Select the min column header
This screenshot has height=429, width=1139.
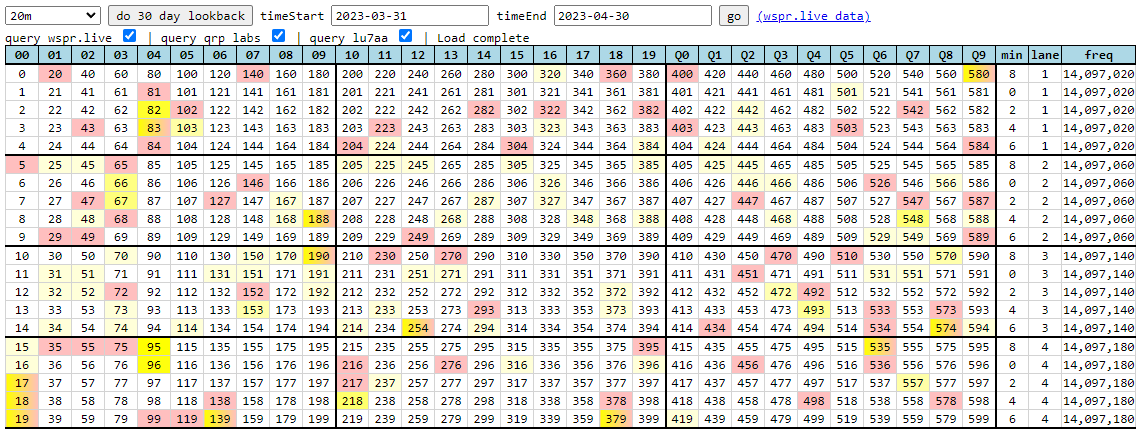(x=1012, y=55)
